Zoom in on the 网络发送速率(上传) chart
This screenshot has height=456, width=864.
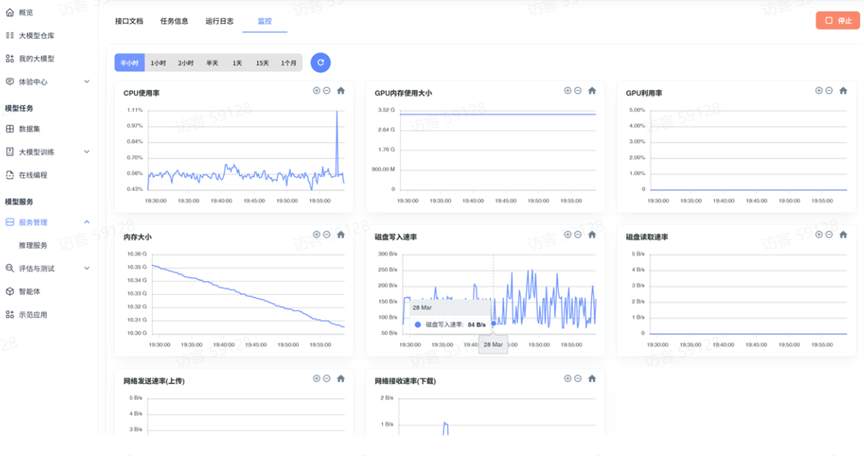pos(316,378)
